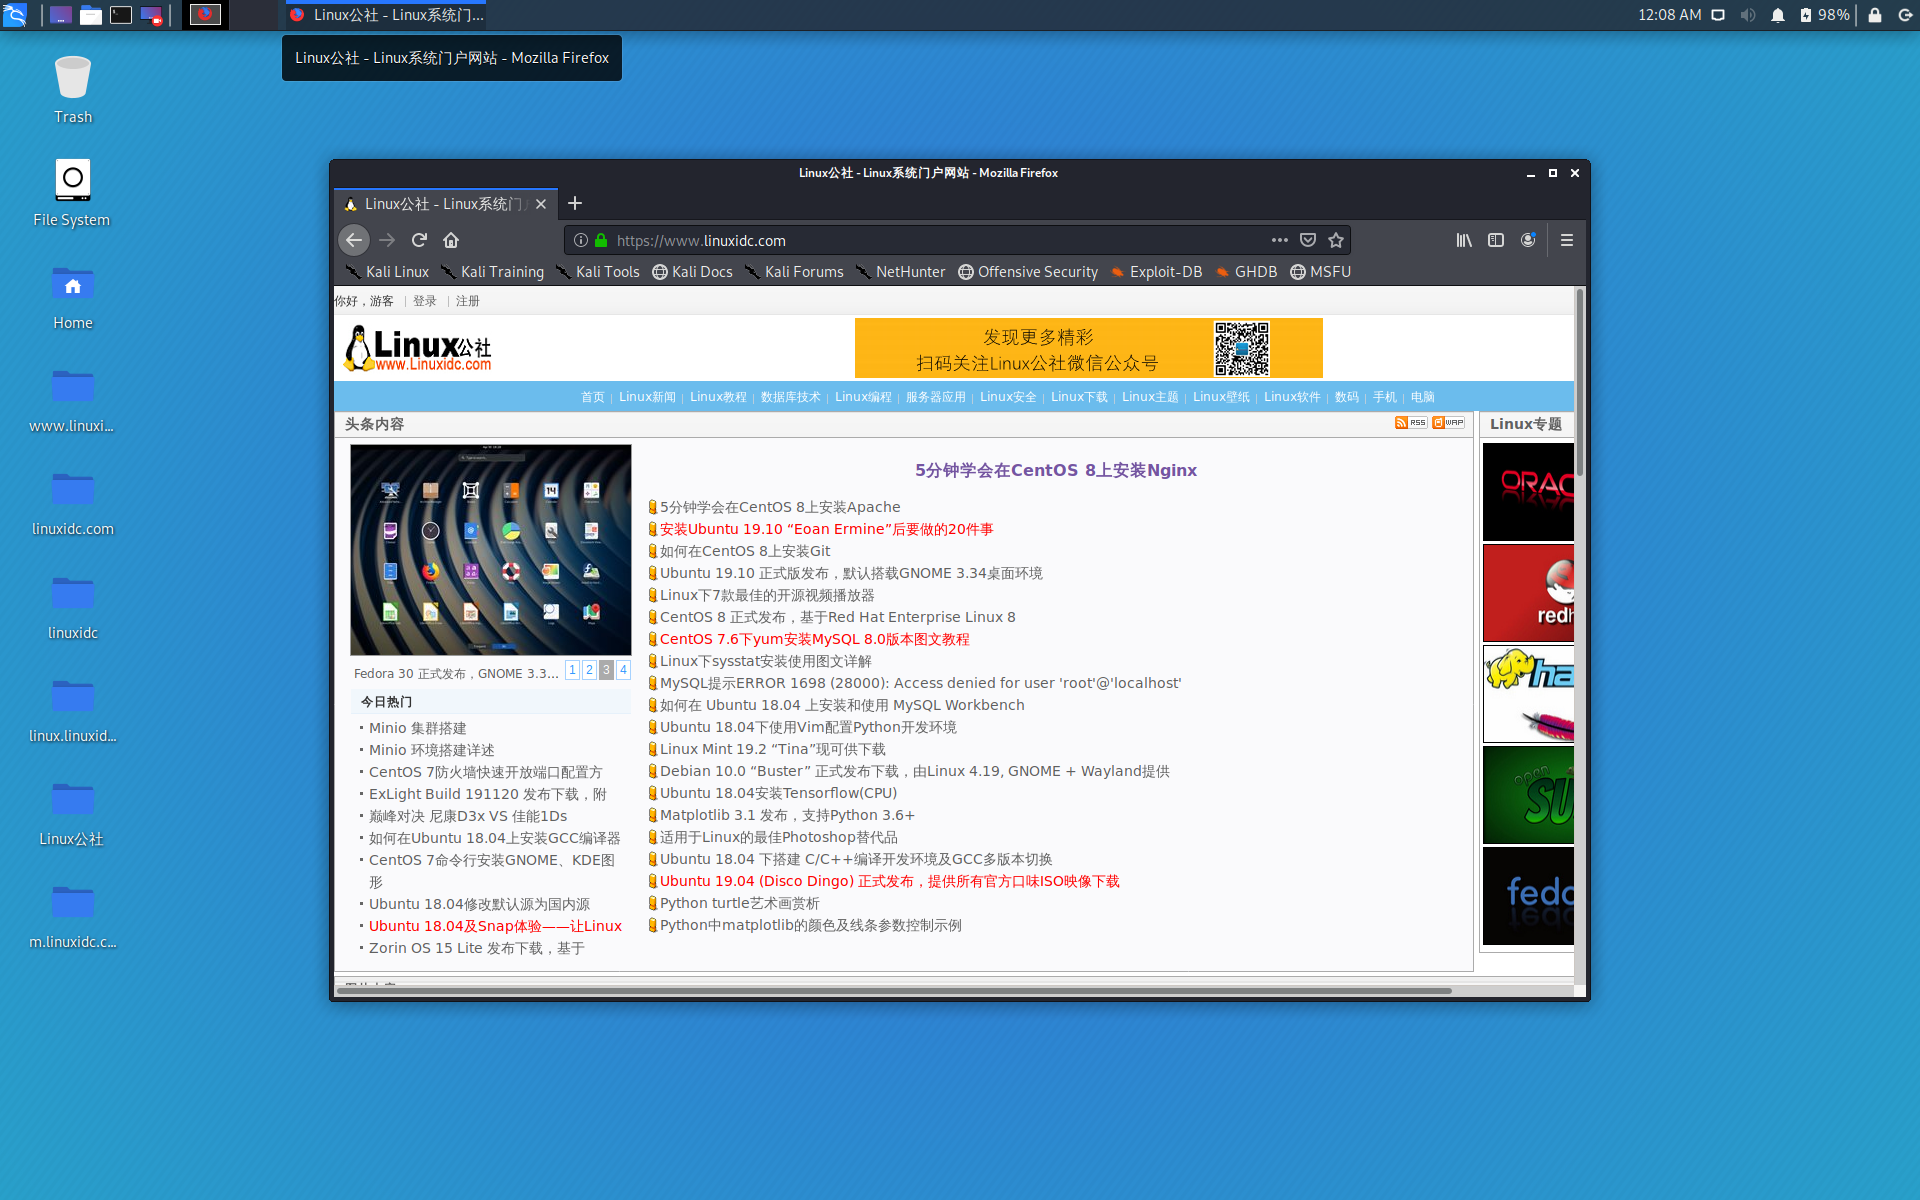Click the 注册 register link
1920x1200 pixels.
[468, 301]
